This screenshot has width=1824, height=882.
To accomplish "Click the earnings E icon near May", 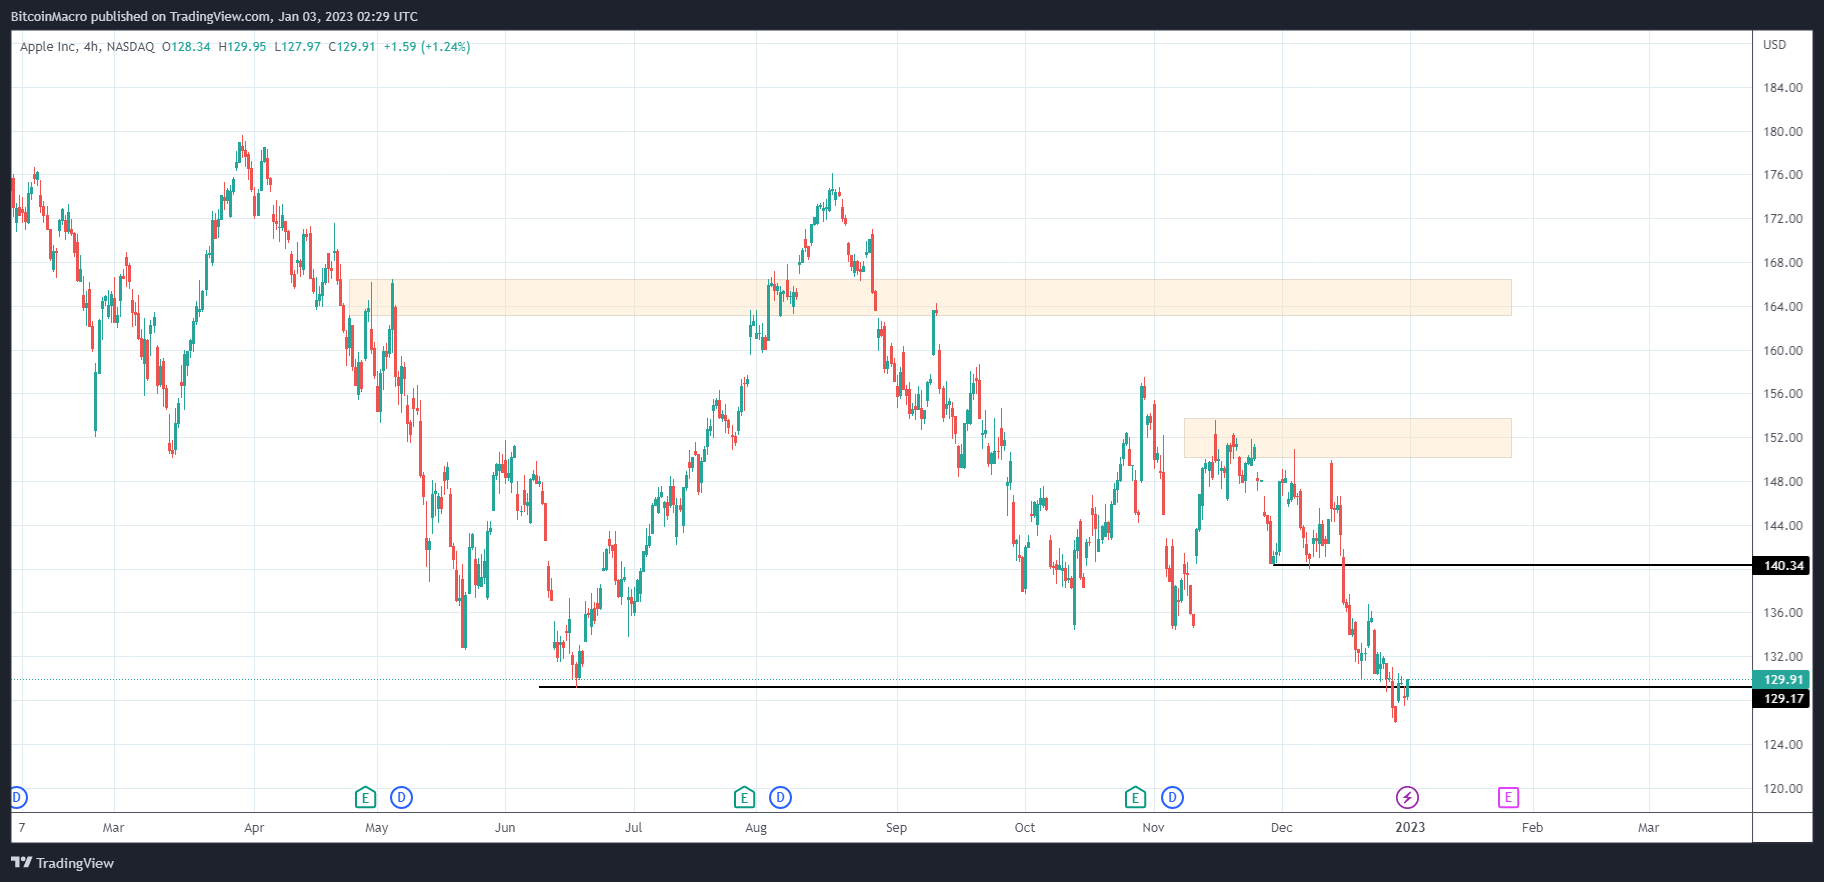I will [365, 797].
